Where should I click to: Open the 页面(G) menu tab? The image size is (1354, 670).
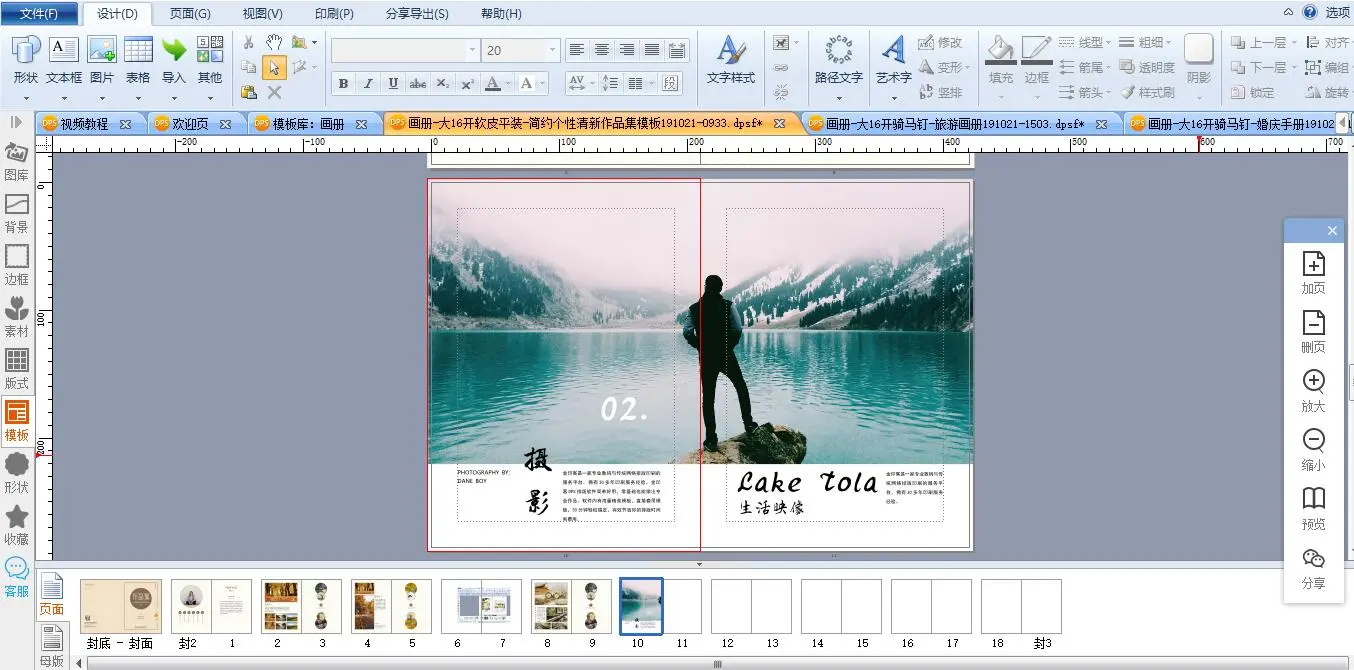coord(190,13)
